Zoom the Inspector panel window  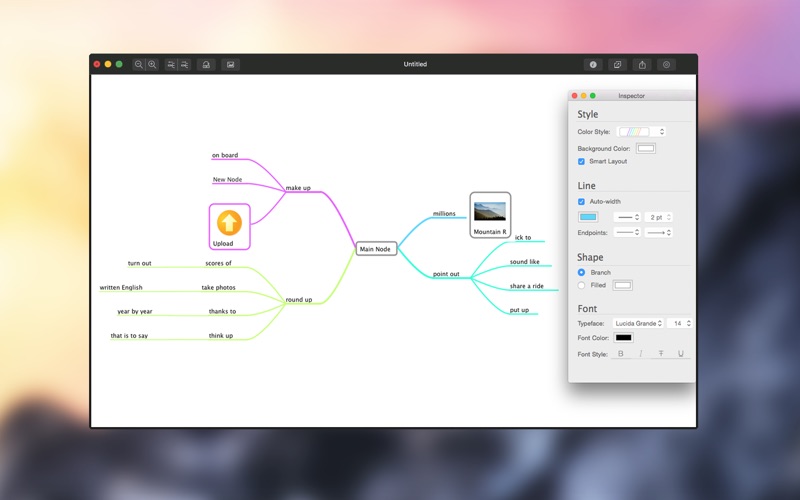[x=593, y=96]
